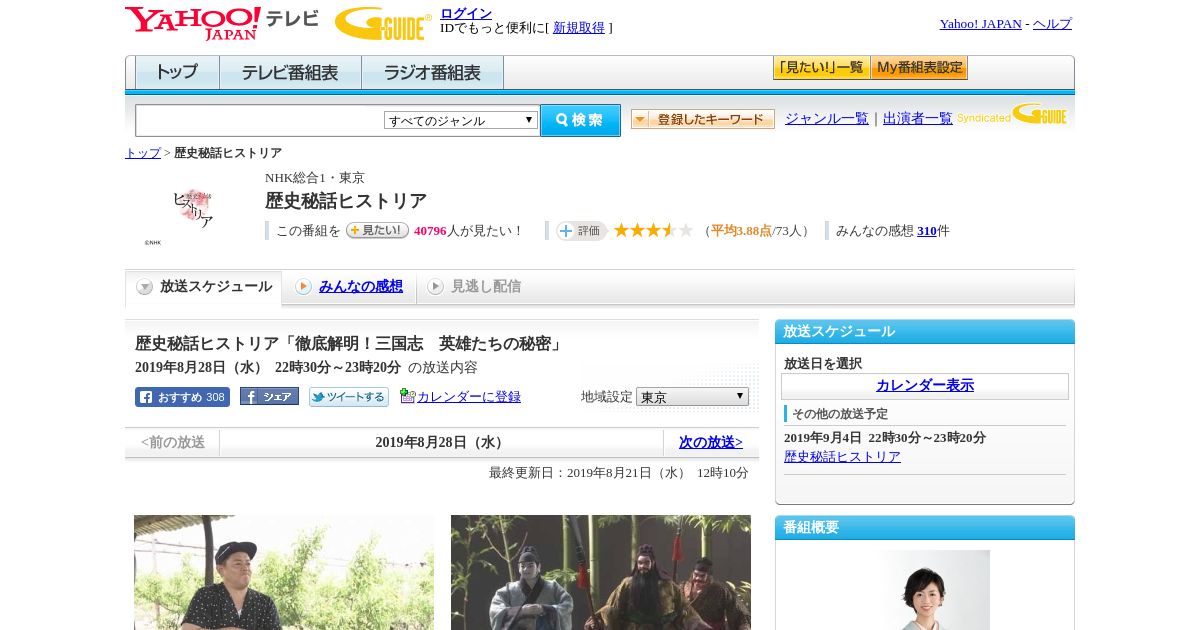Switch to the トップ tab
Viewport: 1200px width, 630px height.
tap(177, 73)
